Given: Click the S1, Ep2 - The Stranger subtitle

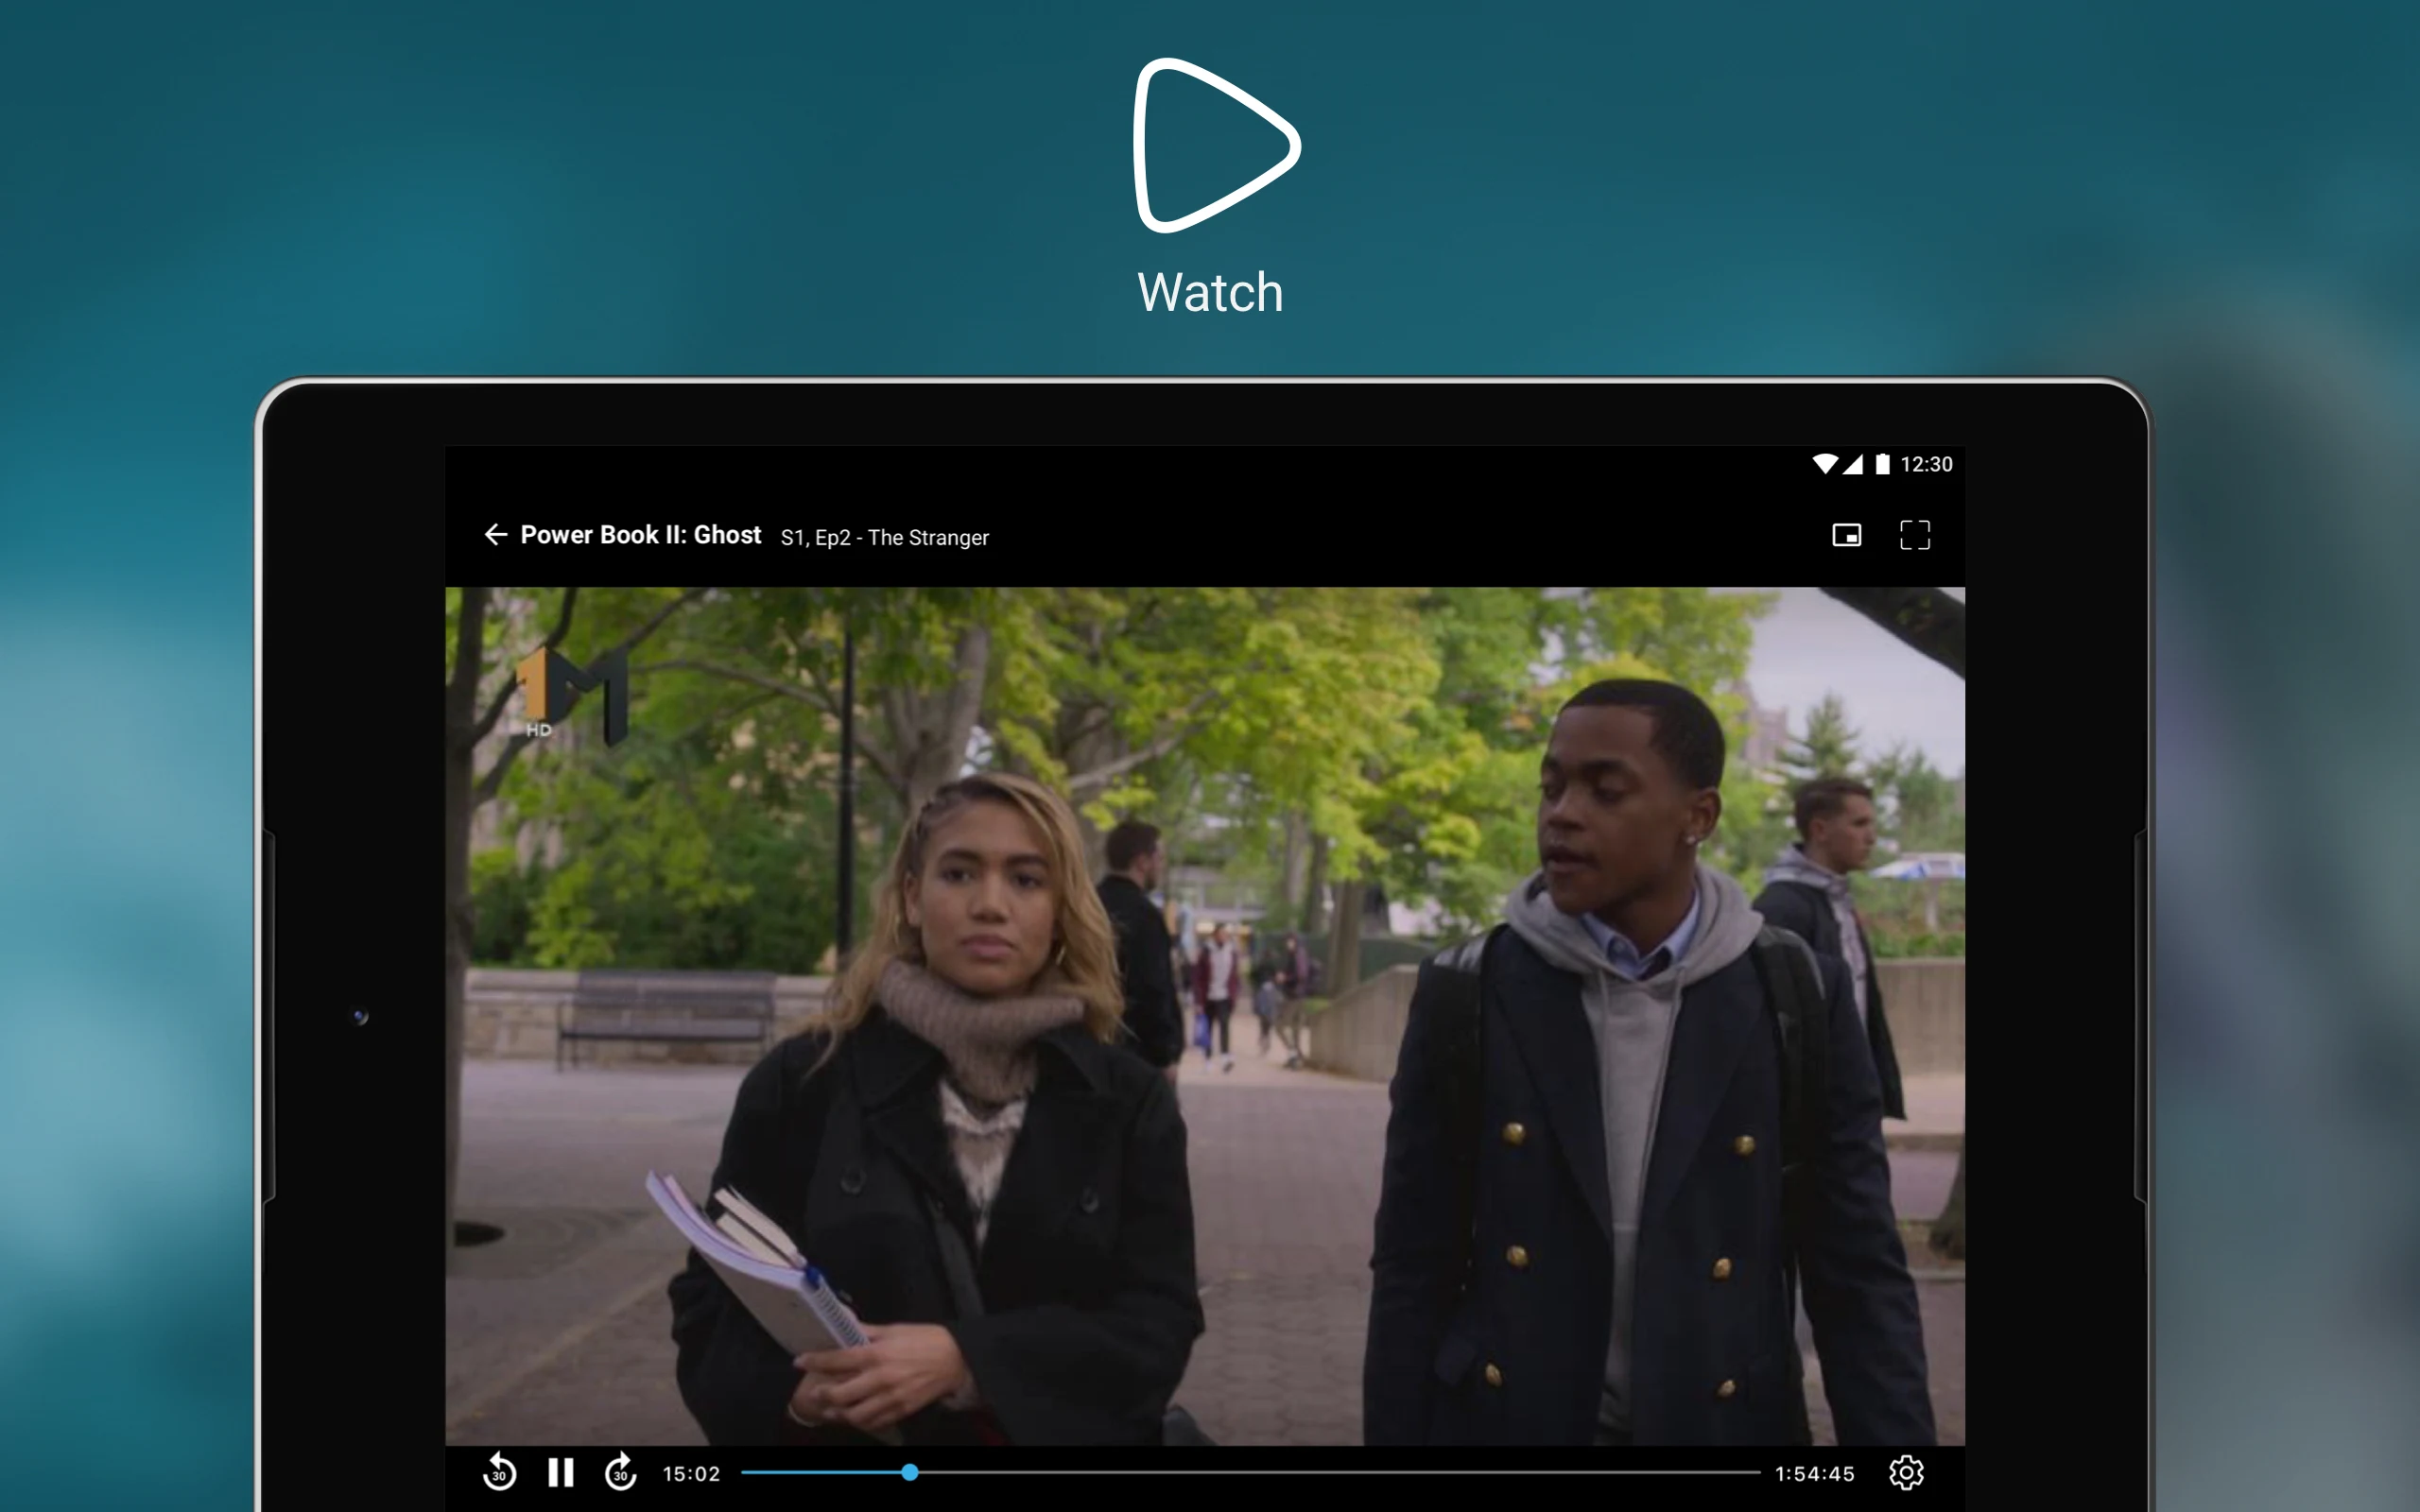Looking at the screenshot, I should (884, 538).
